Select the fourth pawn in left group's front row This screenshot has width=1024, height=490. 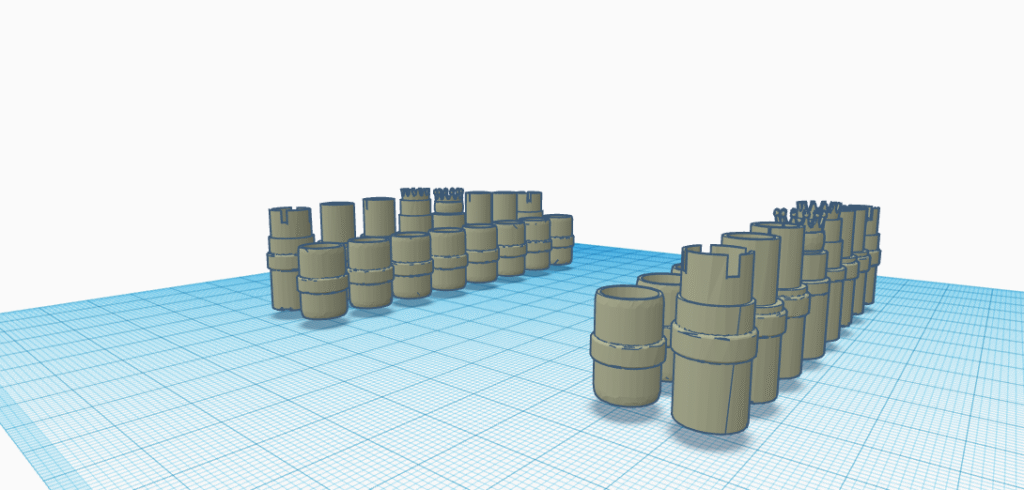tap(448, 259)
